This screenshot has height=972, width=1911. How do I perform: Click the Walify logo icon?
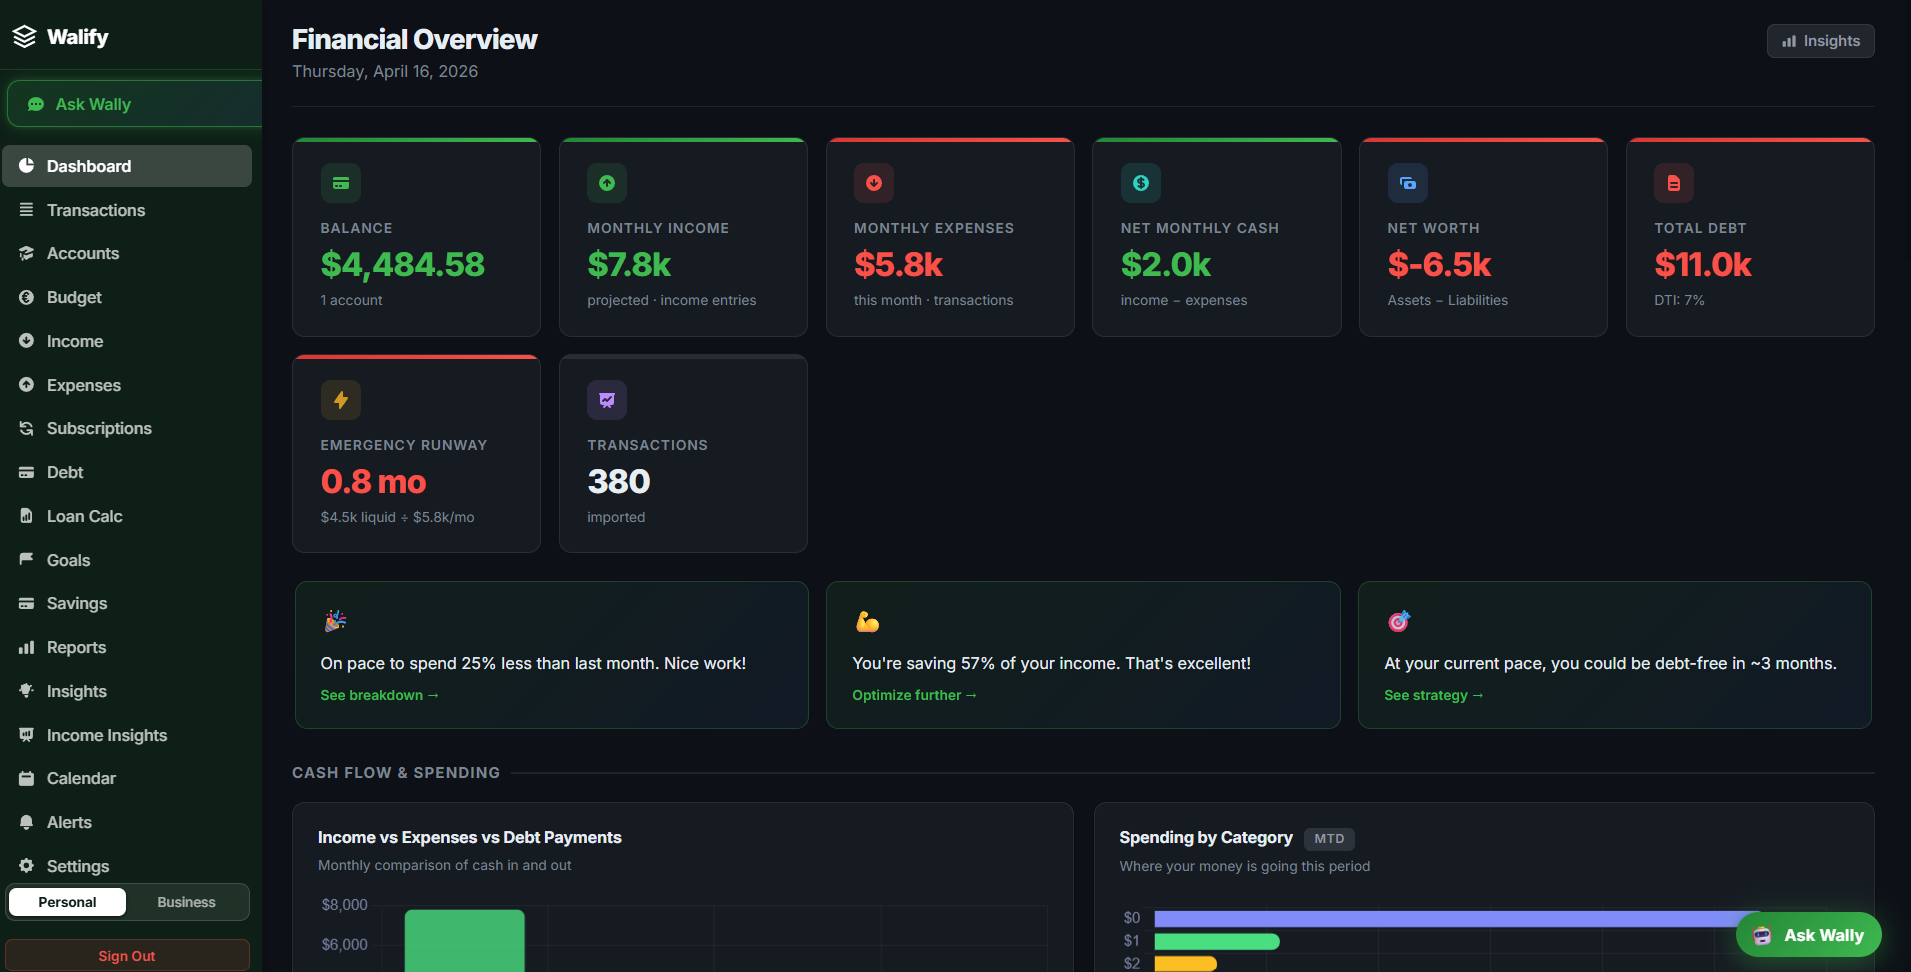(24, 37)
